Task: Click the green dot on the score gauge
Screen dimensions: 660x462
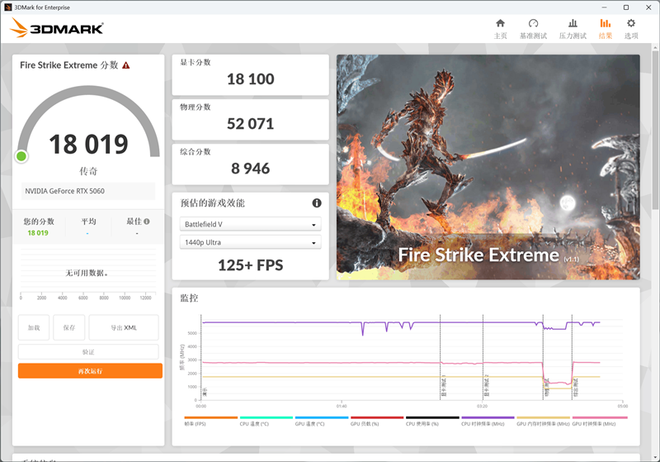Action: tap(21, 157)
